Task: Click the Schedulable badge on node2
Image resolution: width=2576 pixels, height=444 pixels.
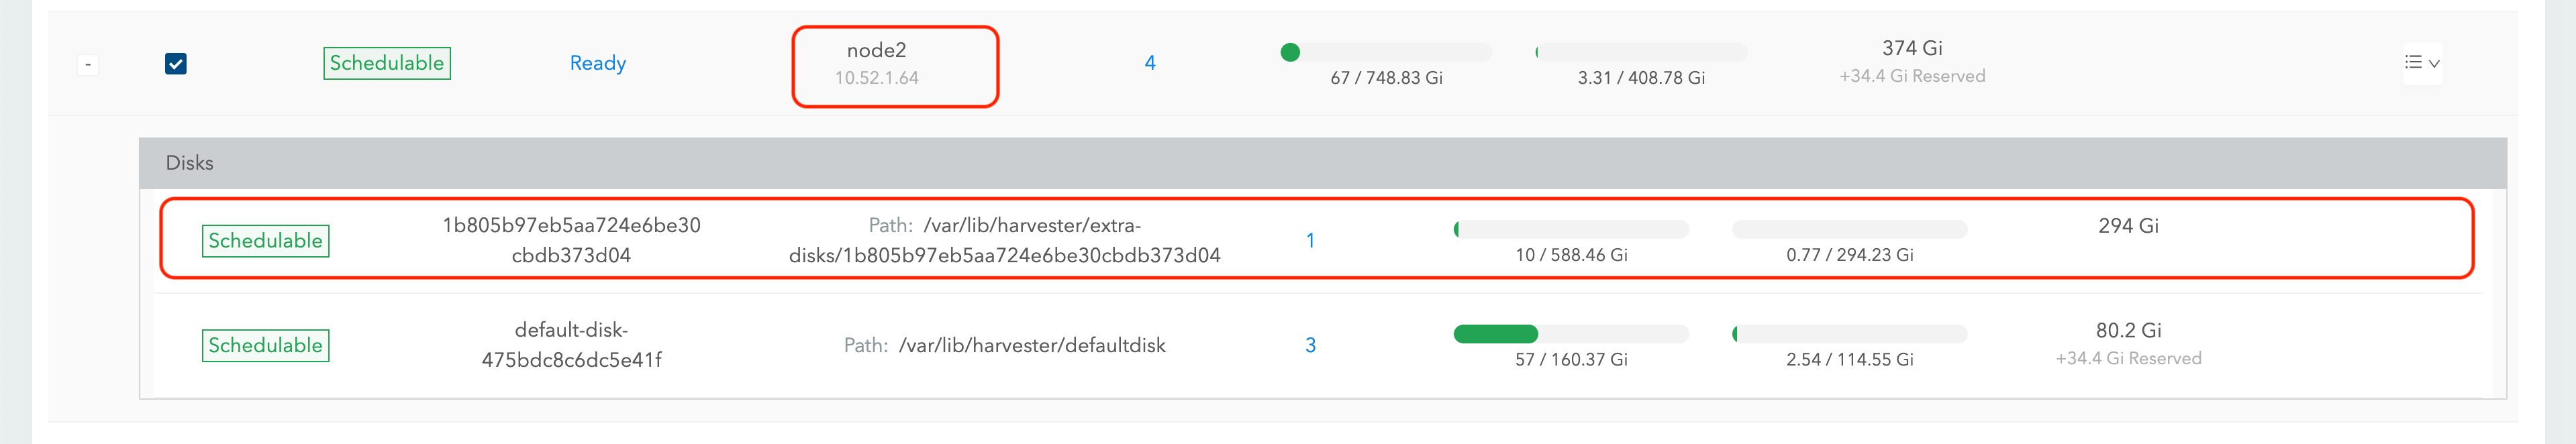Action: (x=386, y=62)
